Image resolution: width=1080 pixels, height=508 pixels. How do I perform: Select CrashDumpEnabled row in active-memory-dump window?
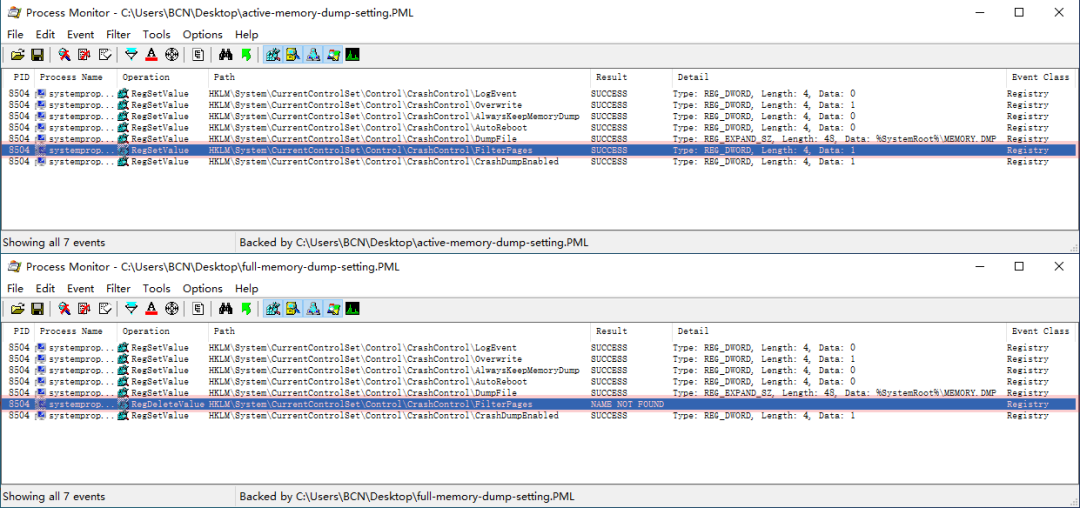pyautogui.click(x=539, y=162)
